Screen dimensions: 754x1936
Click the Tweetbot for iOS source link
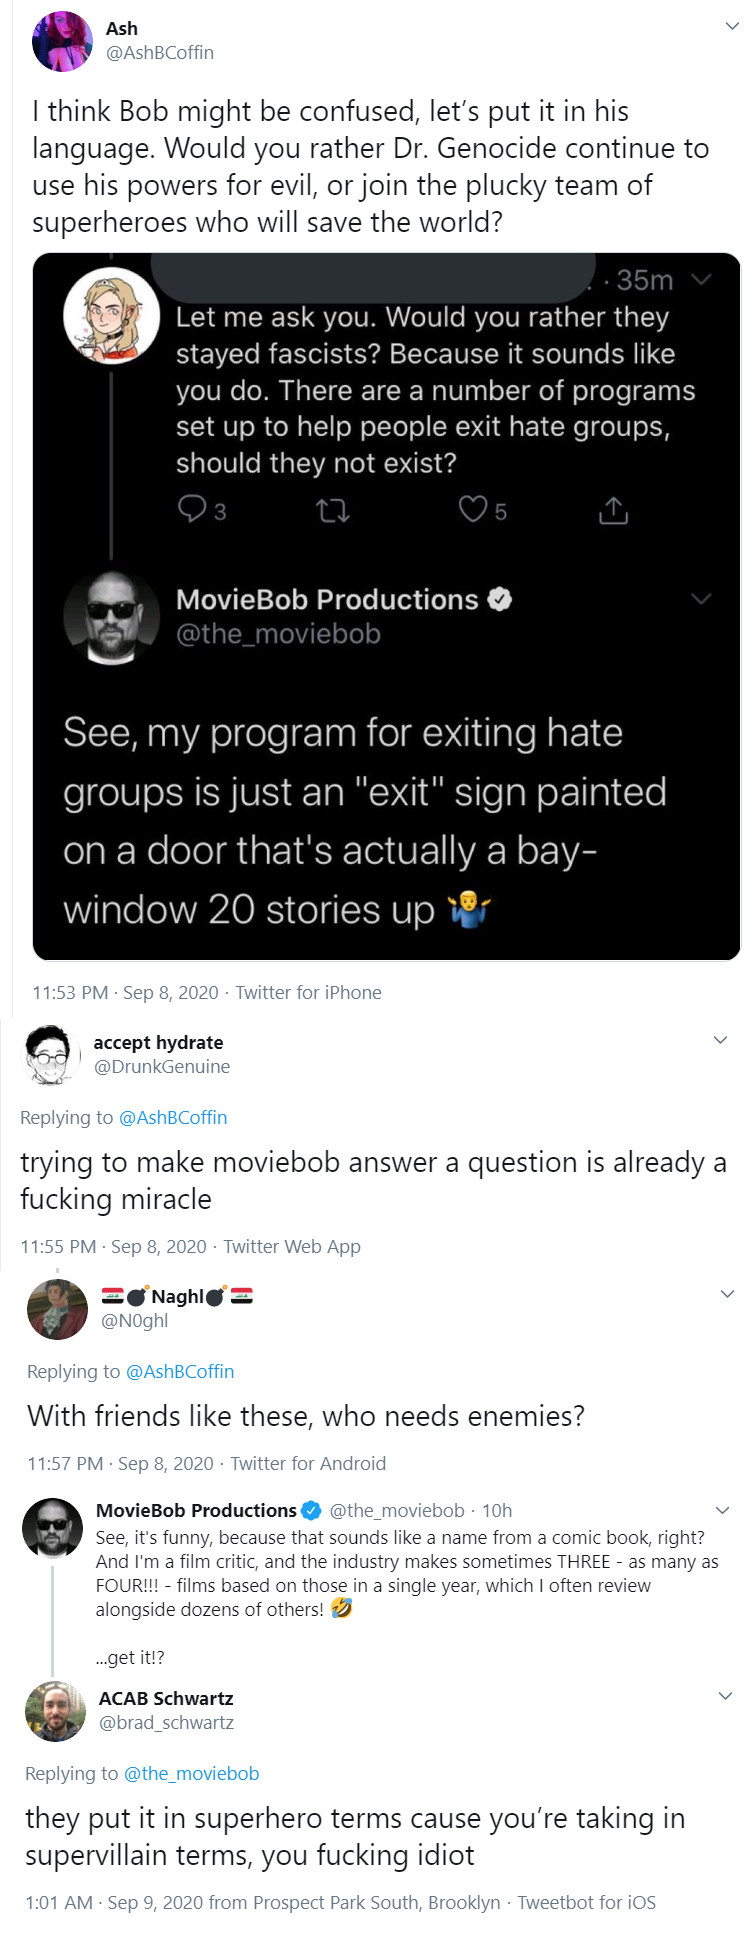click(586, 1902)
